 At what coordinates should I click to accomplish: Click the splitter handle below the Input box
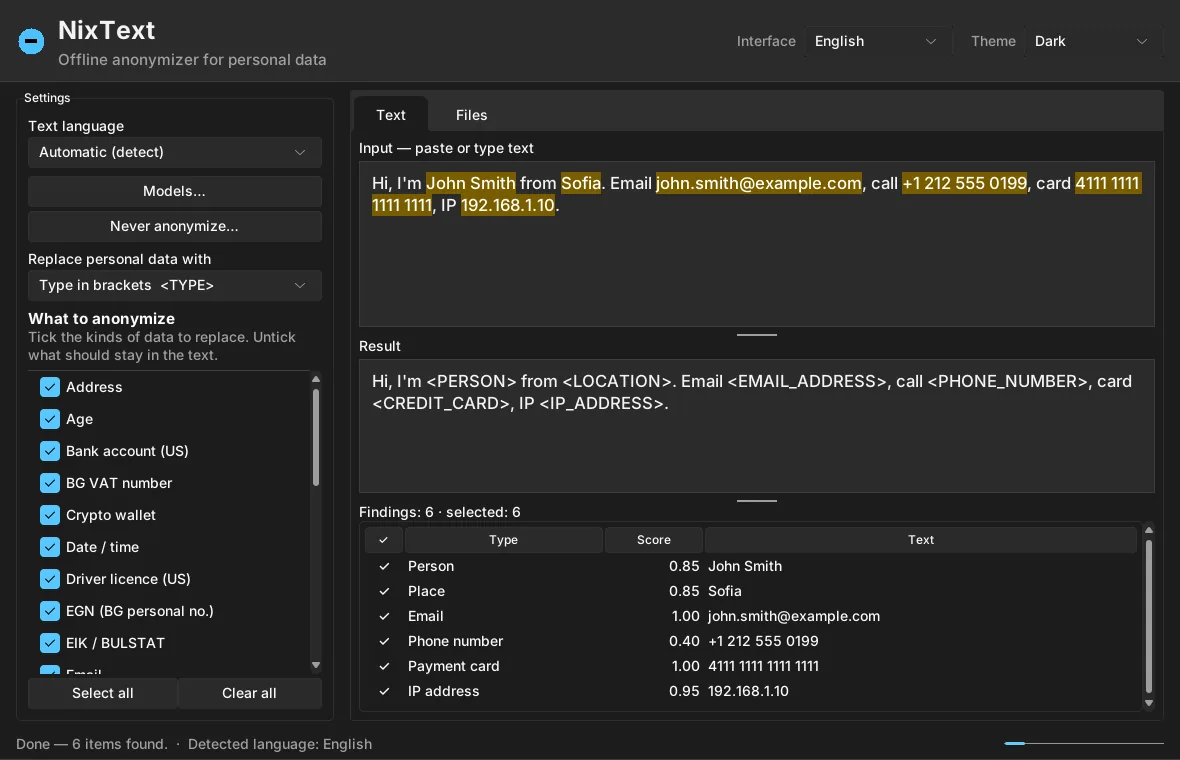pos(756,335)
